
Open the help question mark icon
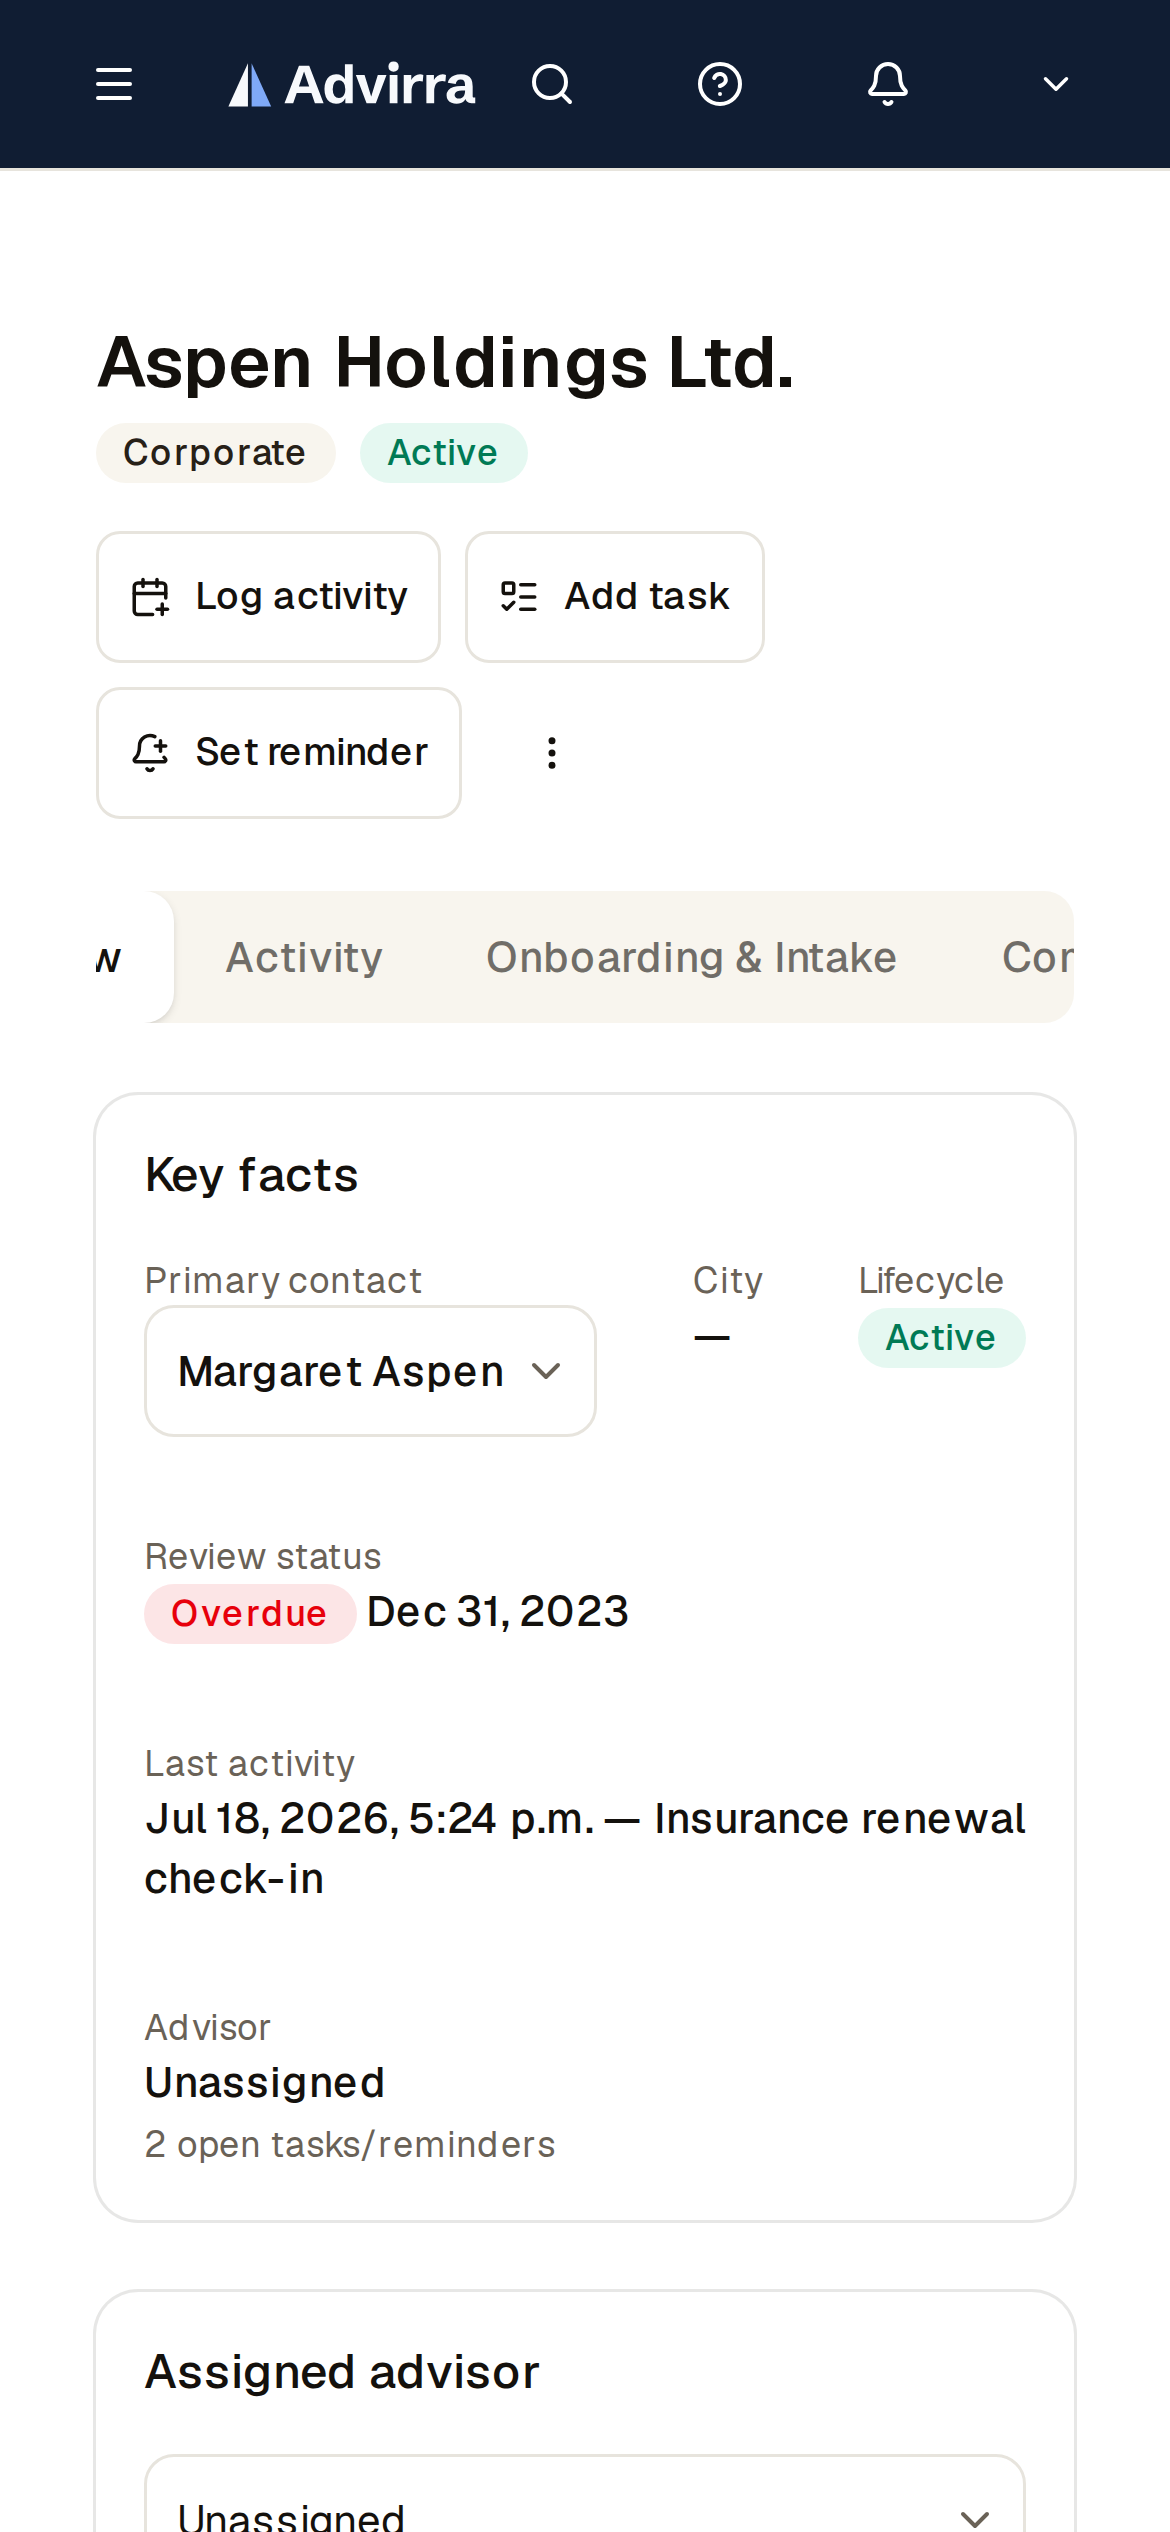pos(720,84)
